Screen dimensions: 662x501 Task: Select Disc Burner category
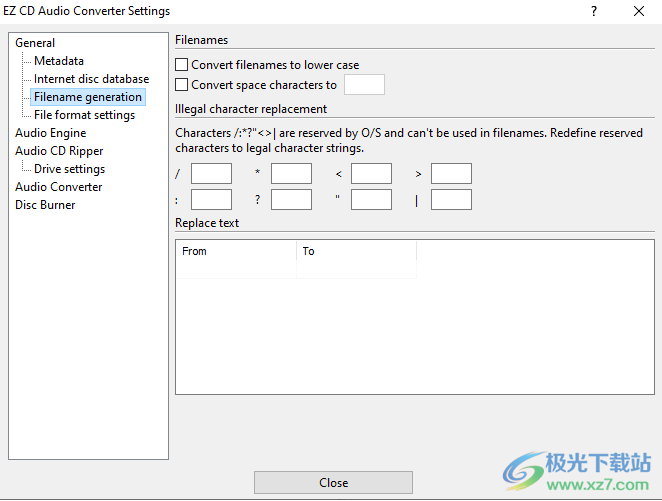[45, 205]
